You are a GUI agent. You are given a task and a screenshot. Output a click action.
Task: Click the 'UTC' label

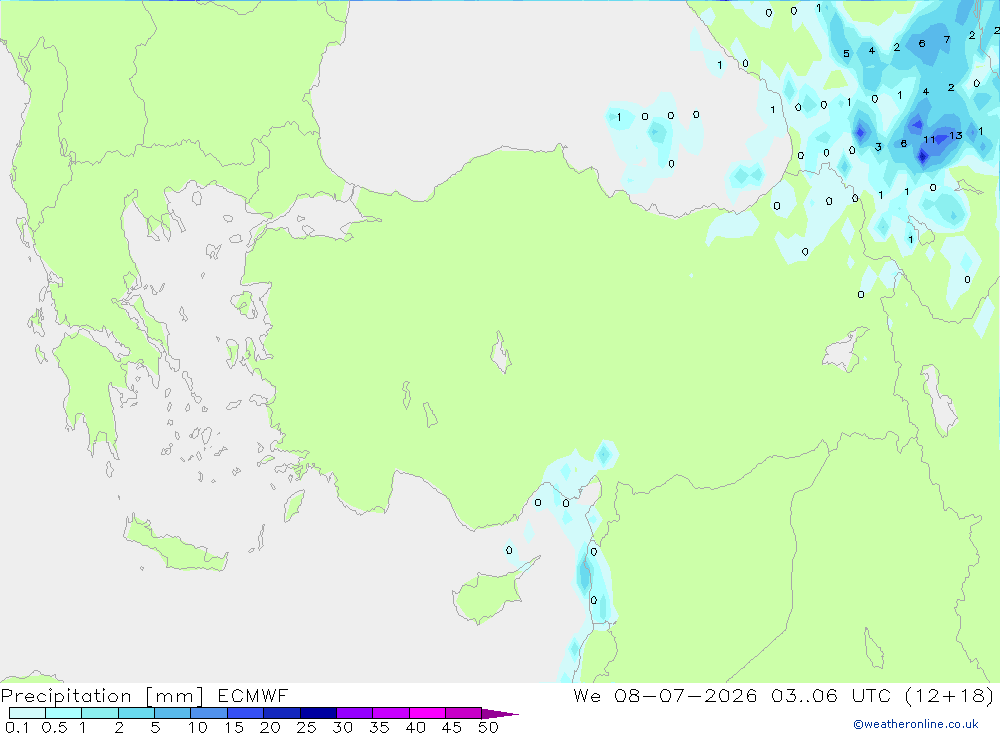(871, 695)
